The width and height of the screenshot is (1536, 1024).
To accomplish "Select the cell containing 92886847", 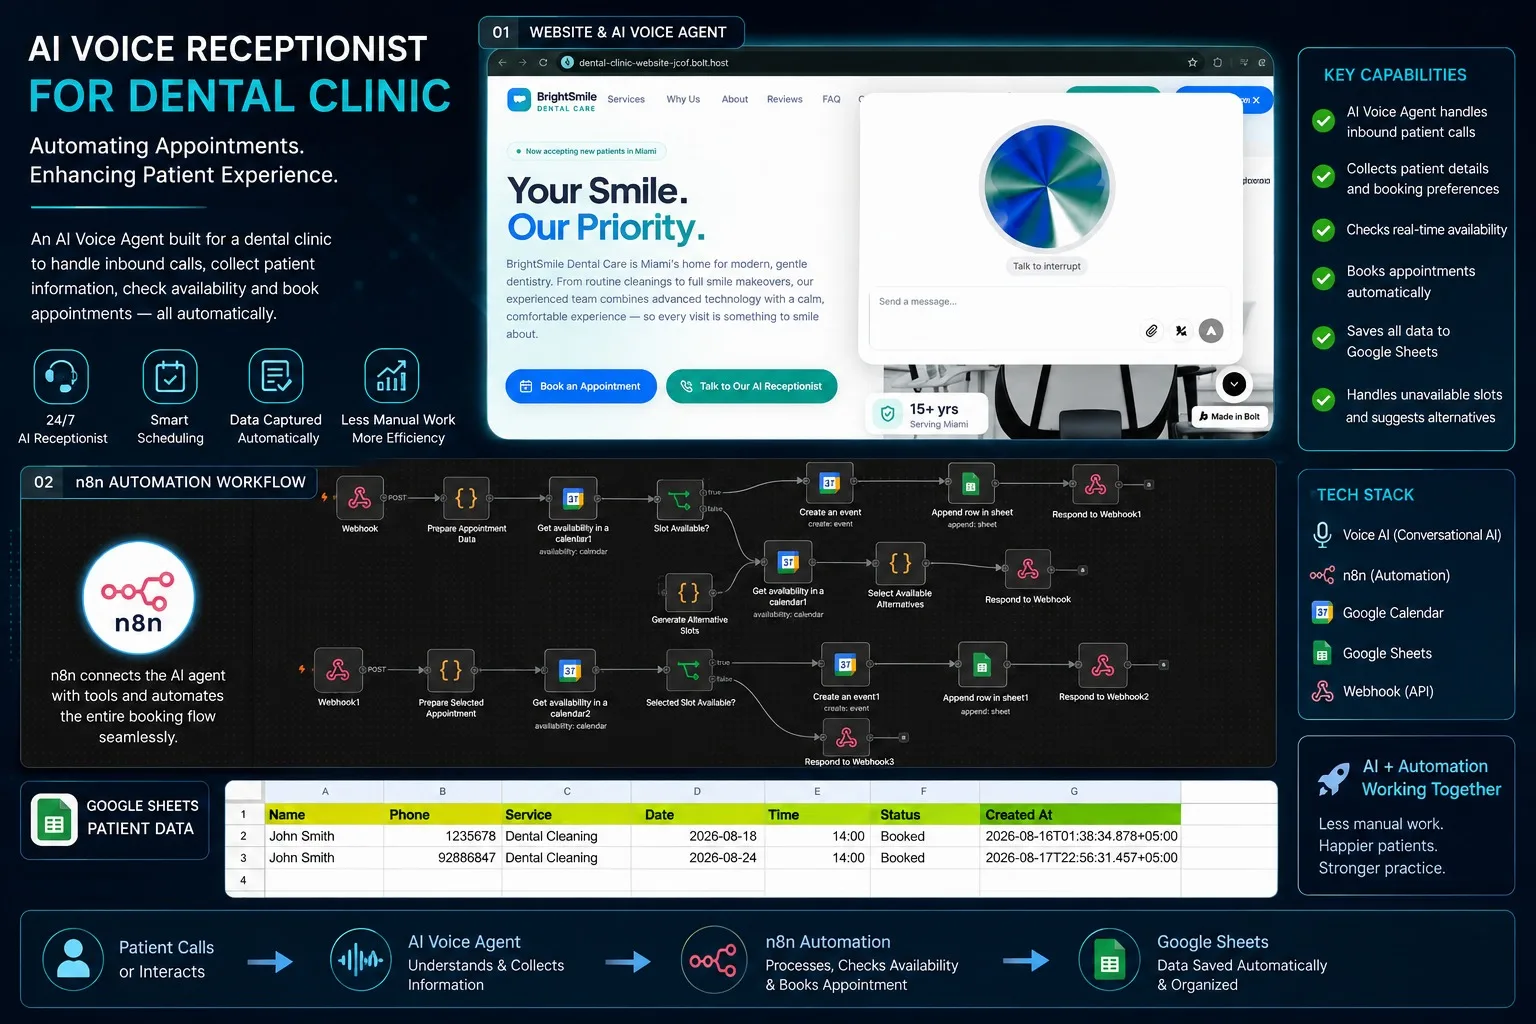I will coord(443,858).
